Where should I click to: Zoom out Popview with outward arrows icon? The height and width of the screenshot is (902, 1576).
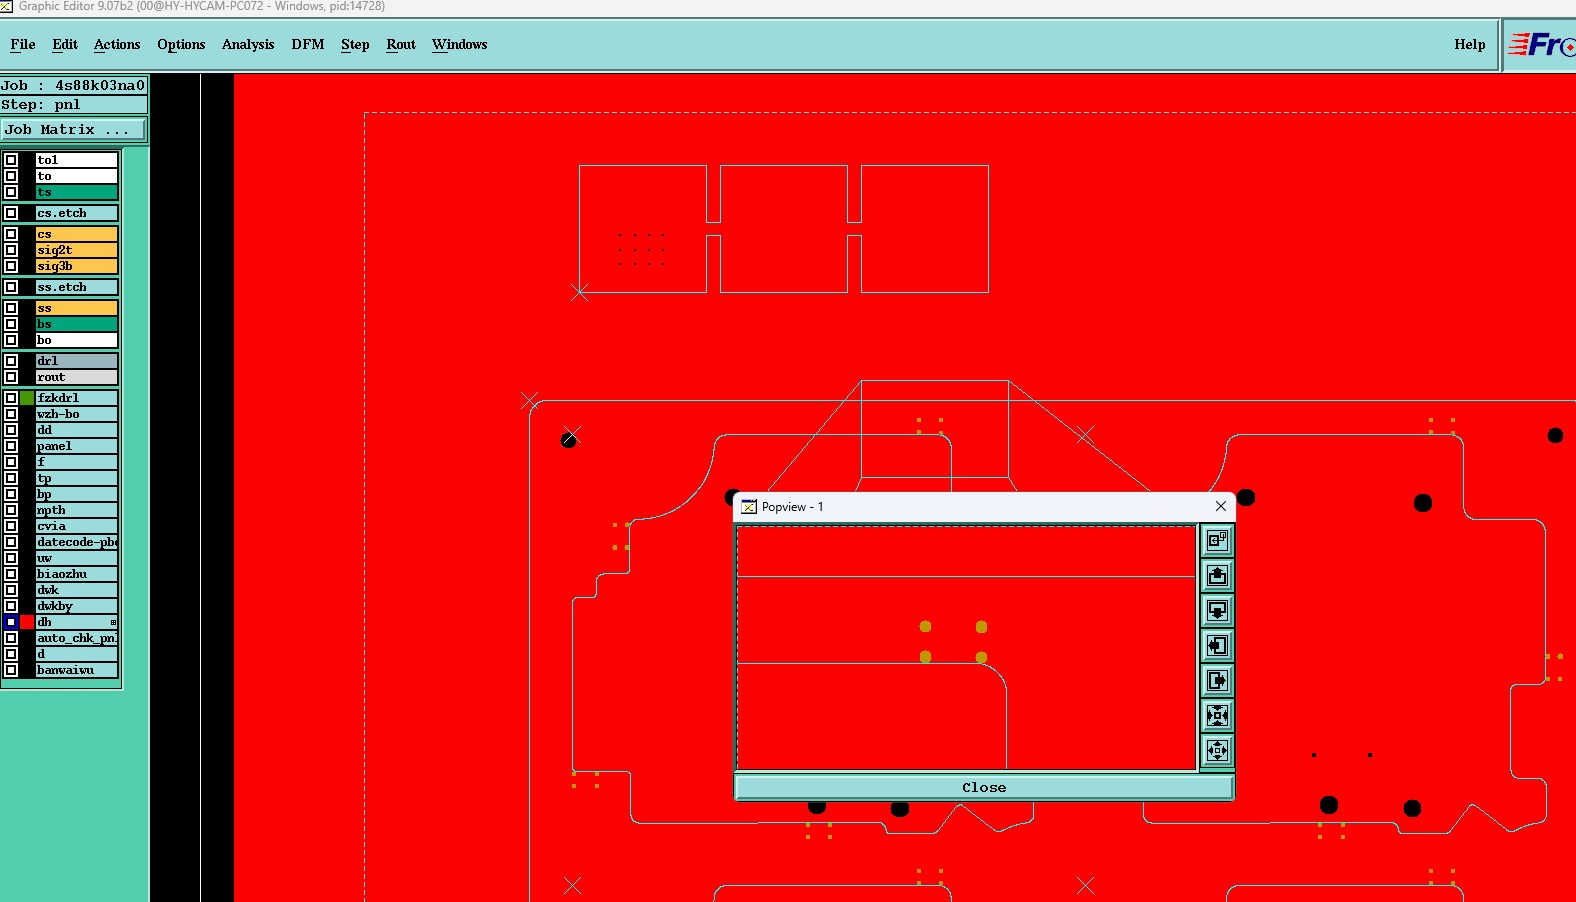tap(1217, 750)
